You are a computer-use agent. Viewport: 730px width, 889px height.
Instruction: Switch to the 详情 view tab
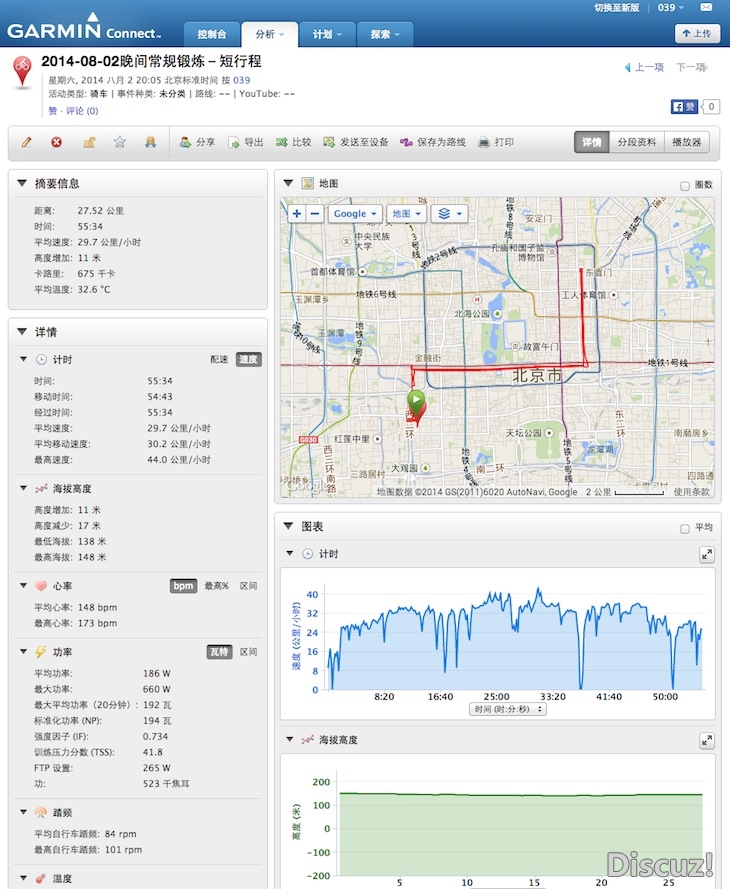pos(592,142)
